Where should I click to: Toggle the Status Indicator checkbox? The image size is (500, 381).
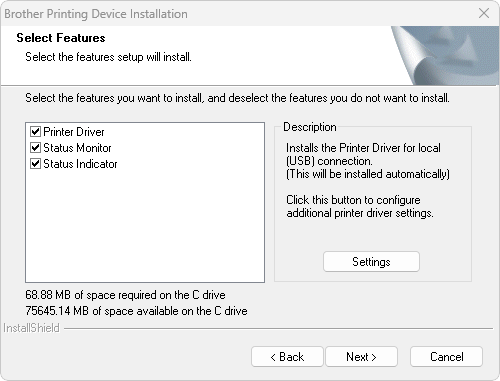35,164
